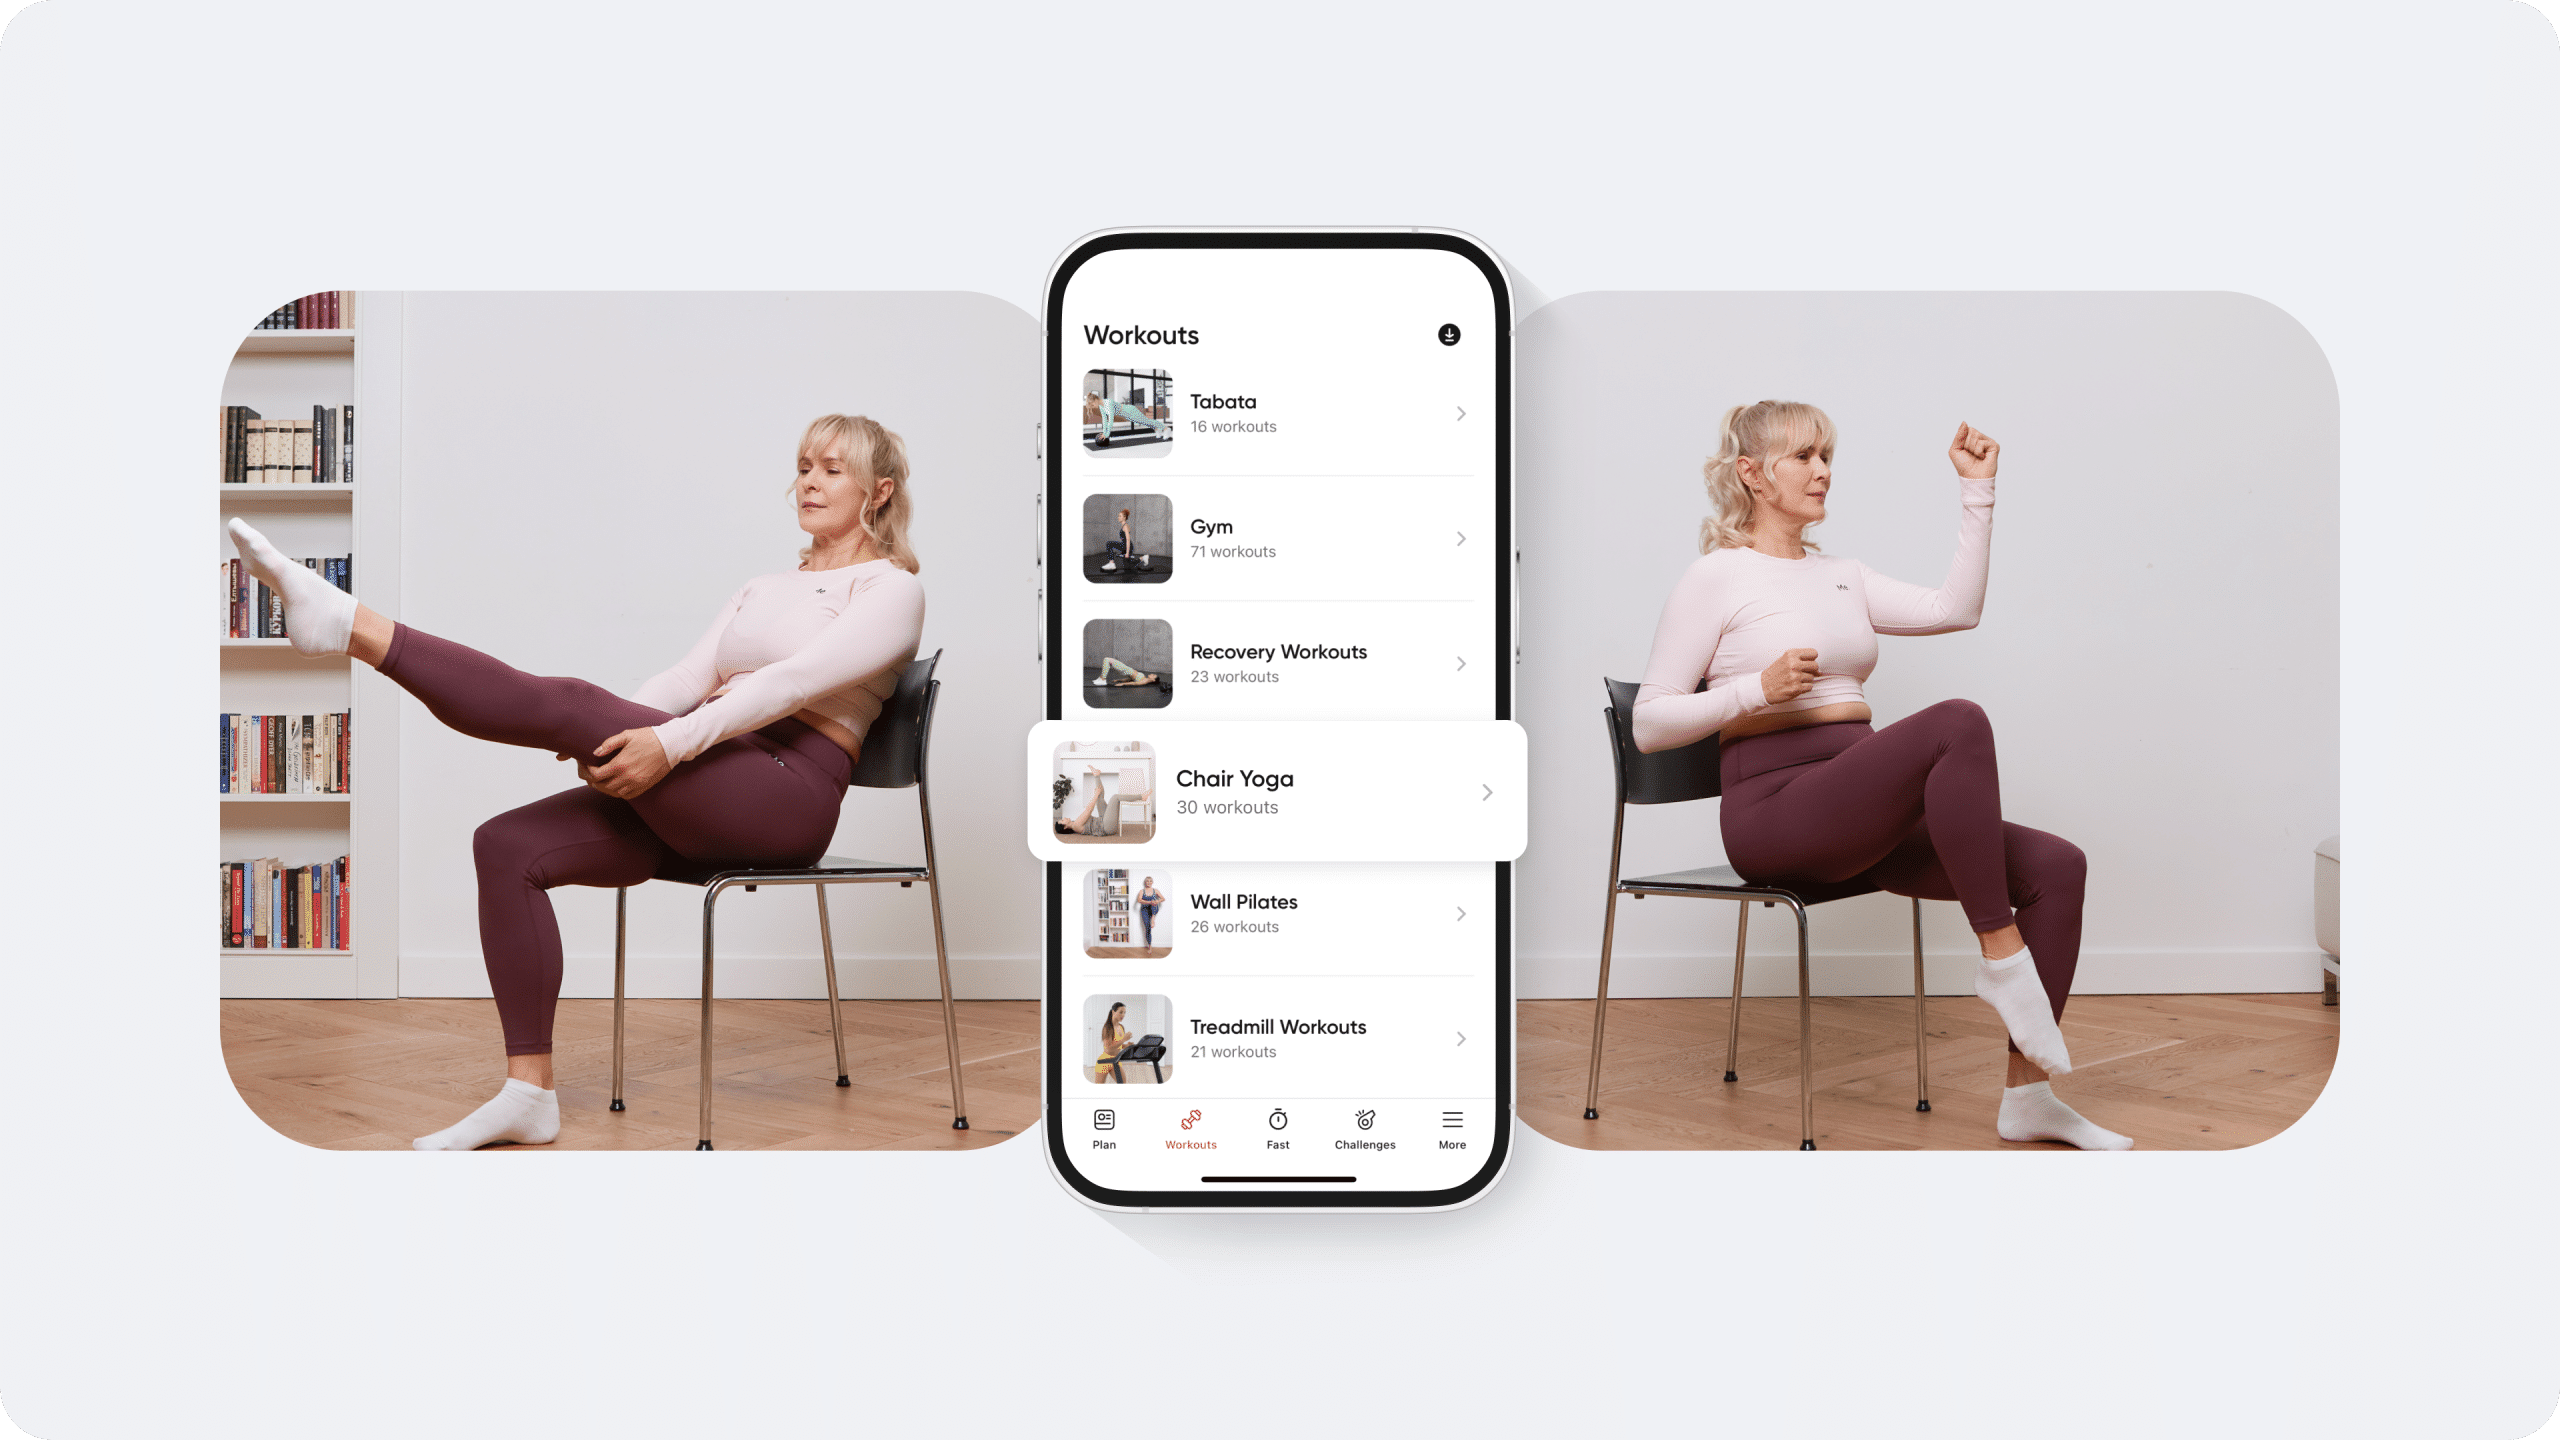
Task: Tap the download icon top right
Action: [1449, 334]
